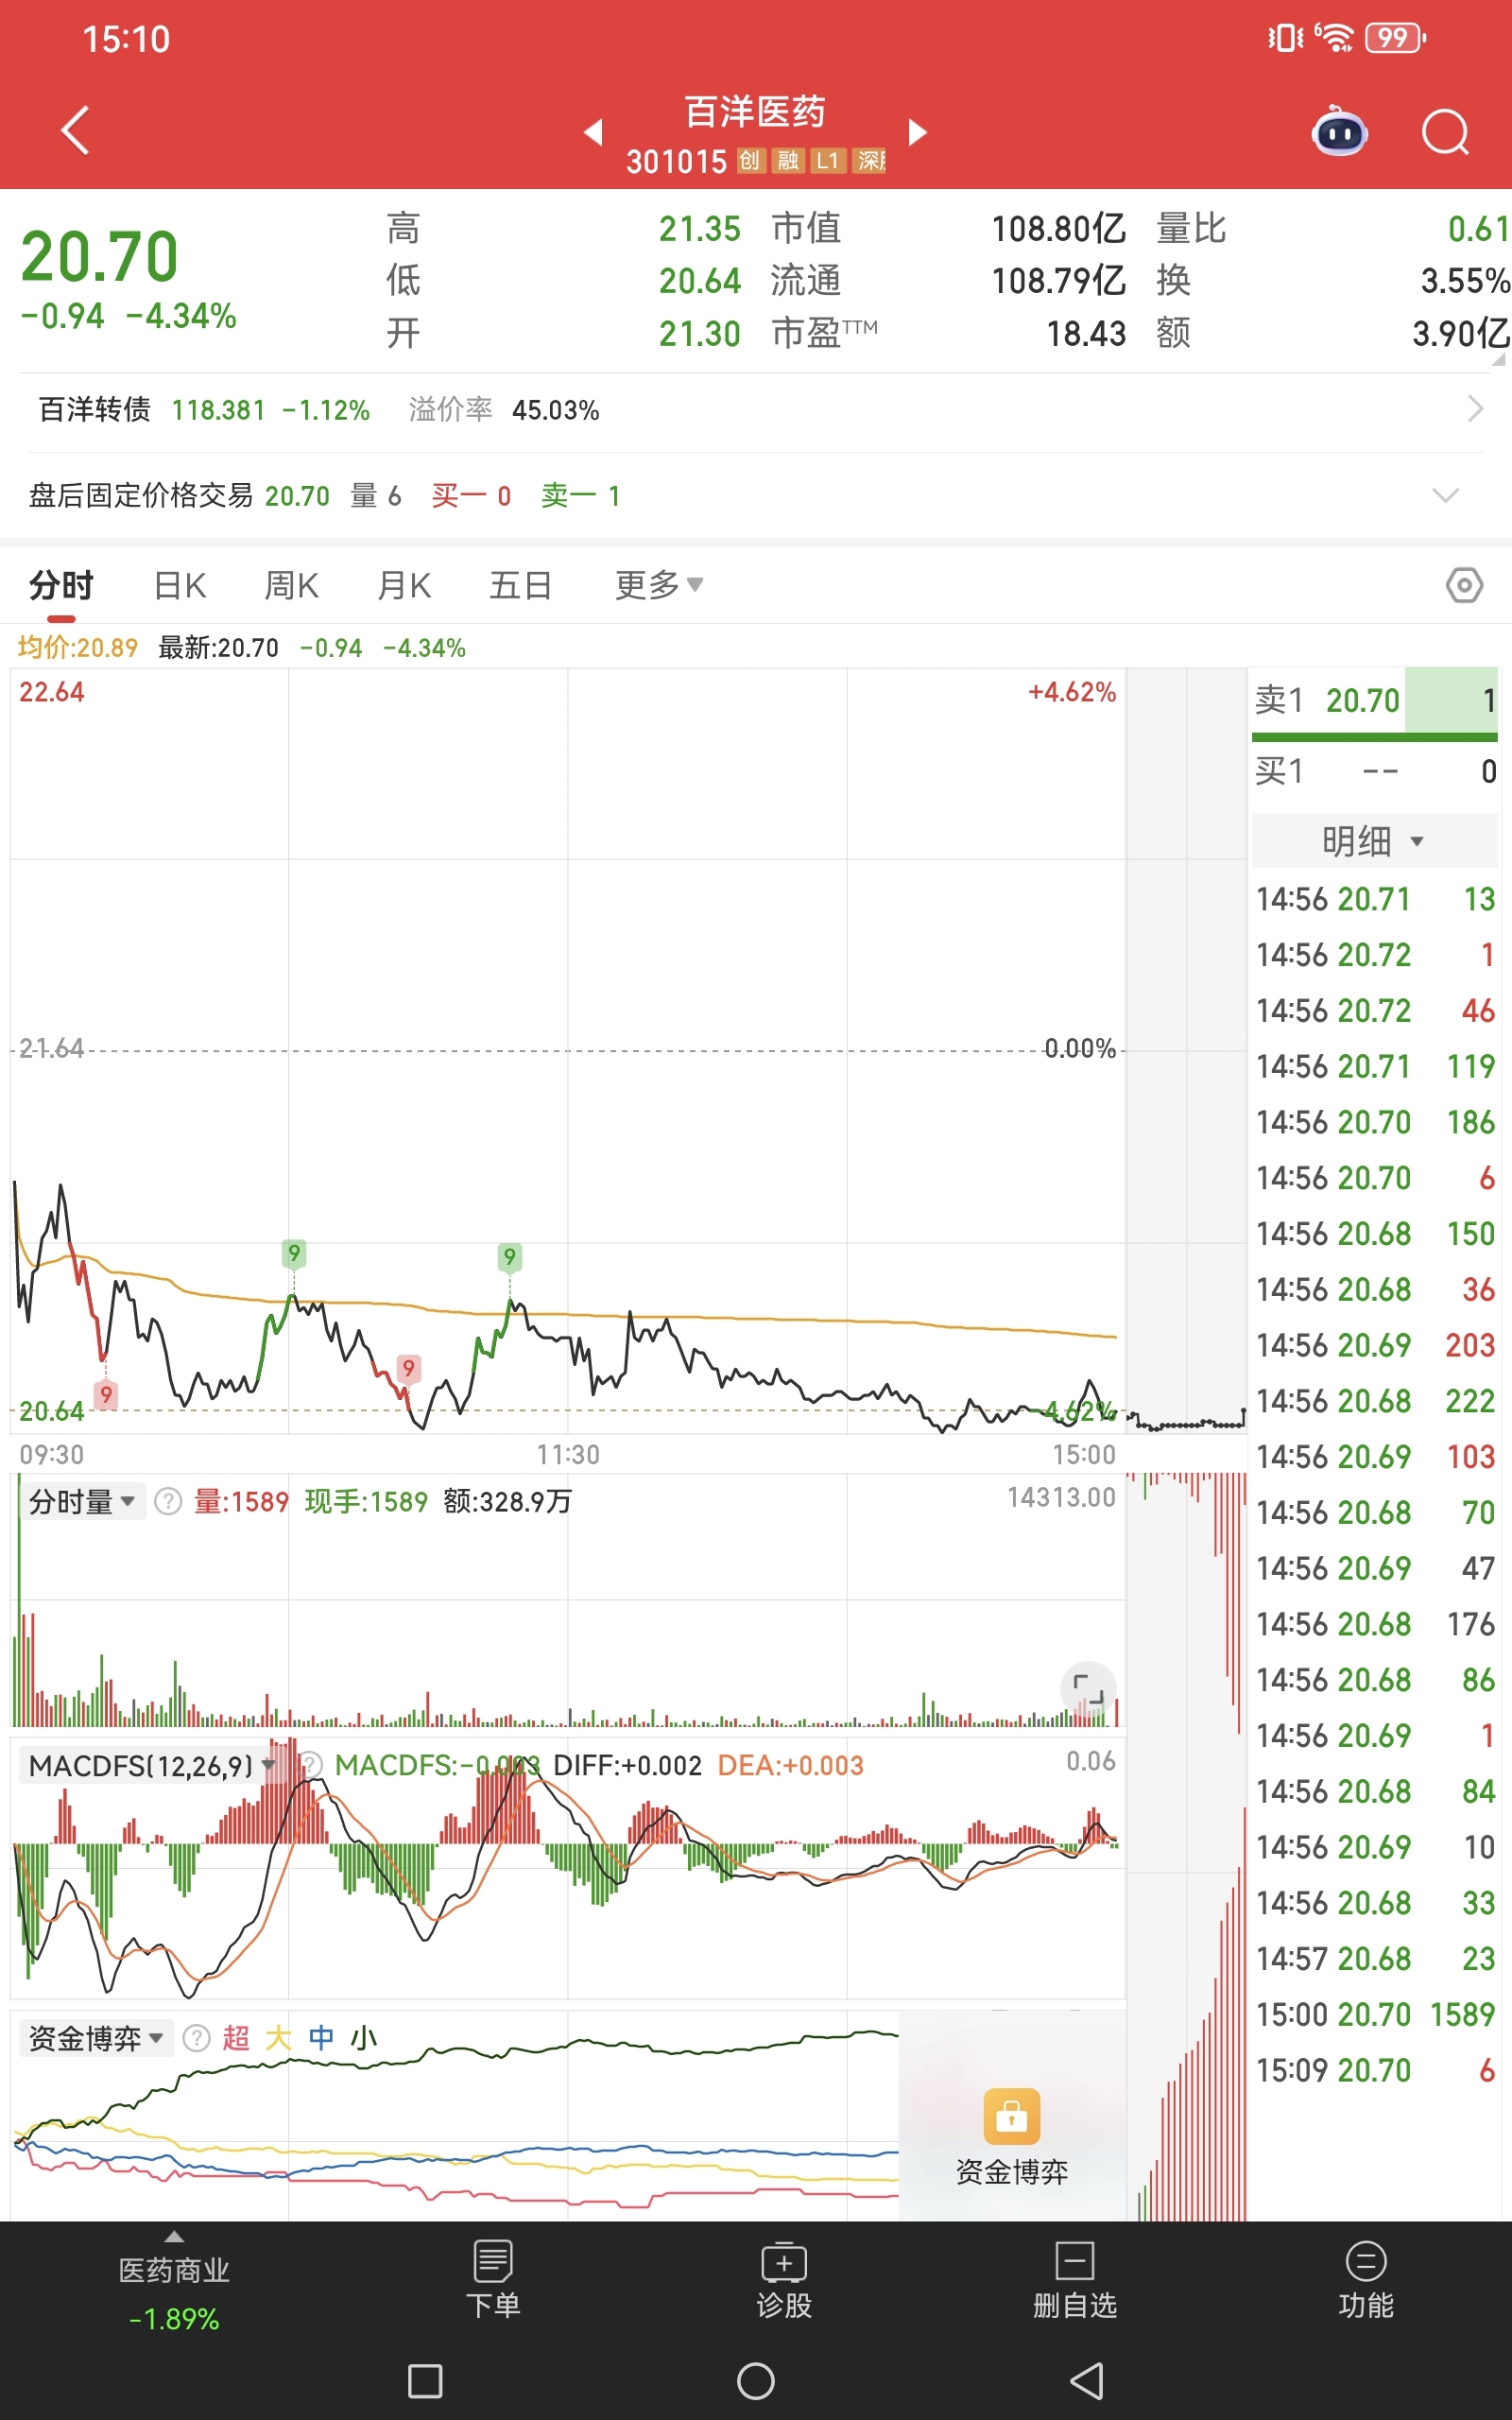Toggle 大 order line

click(x=278, y=2038)
